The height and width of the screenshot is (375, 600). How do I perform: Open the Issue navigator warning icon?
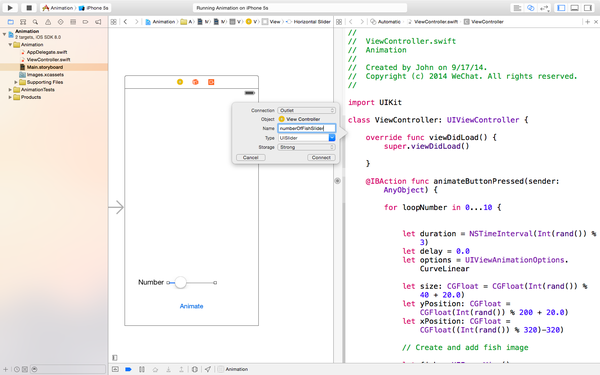pyautogui.click(x=48, y=22)
